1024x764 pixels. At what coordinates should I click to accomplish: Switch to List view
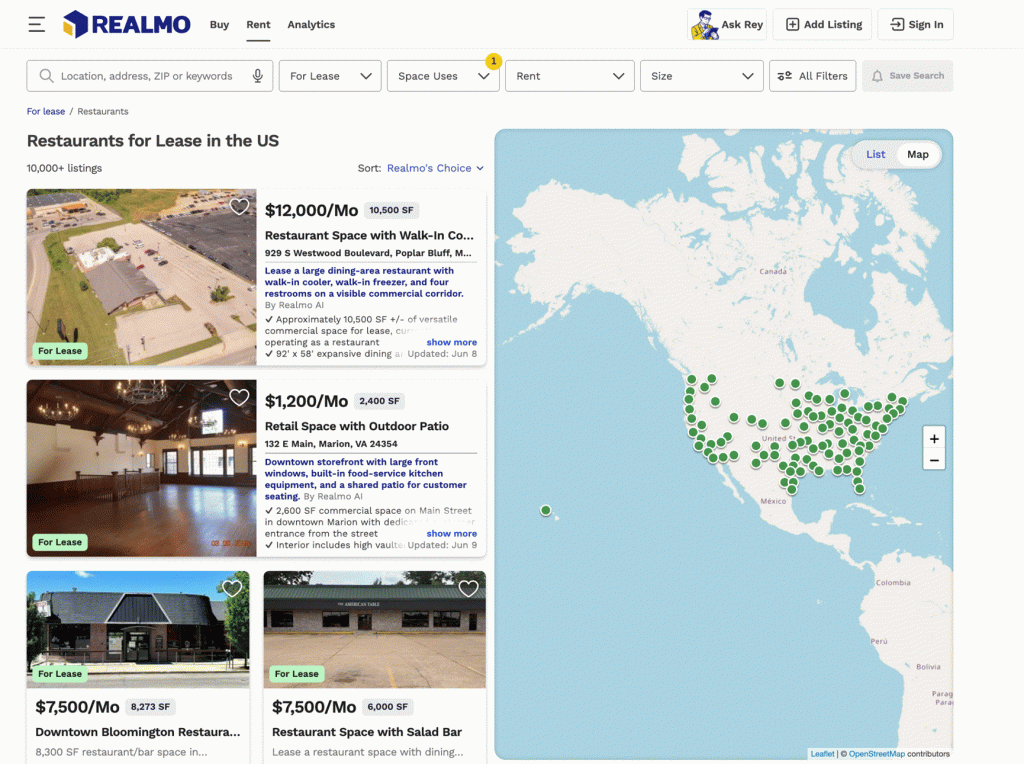[875, 154]
